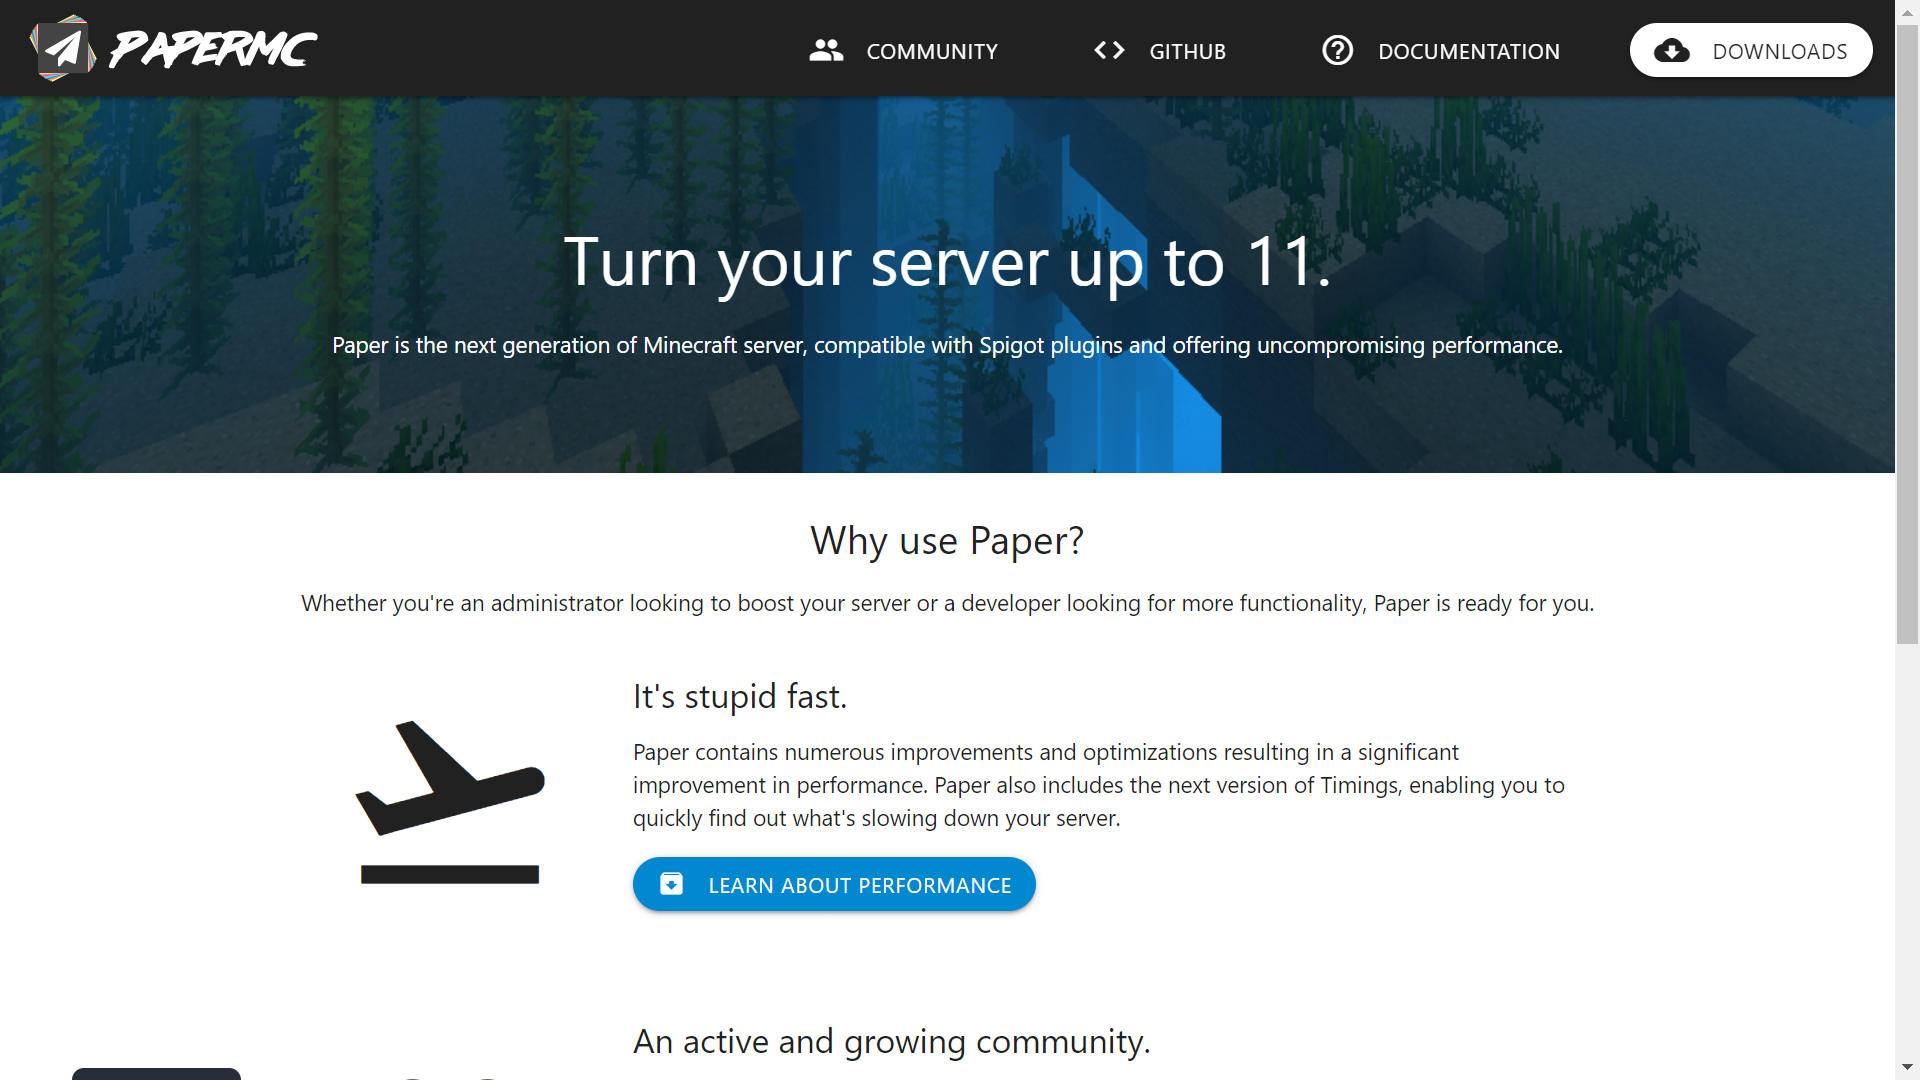Image resolution: width=1920 pixels, height=1080 pixels.
Task: Click the PaperMC paper plane logo icon
Action: [x=62, y=48]
